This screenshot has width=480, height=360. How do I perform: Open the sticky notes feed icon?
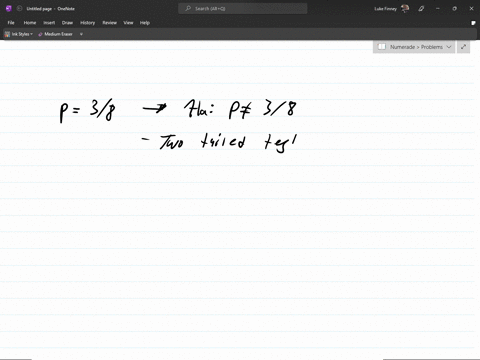coord(473,23)
